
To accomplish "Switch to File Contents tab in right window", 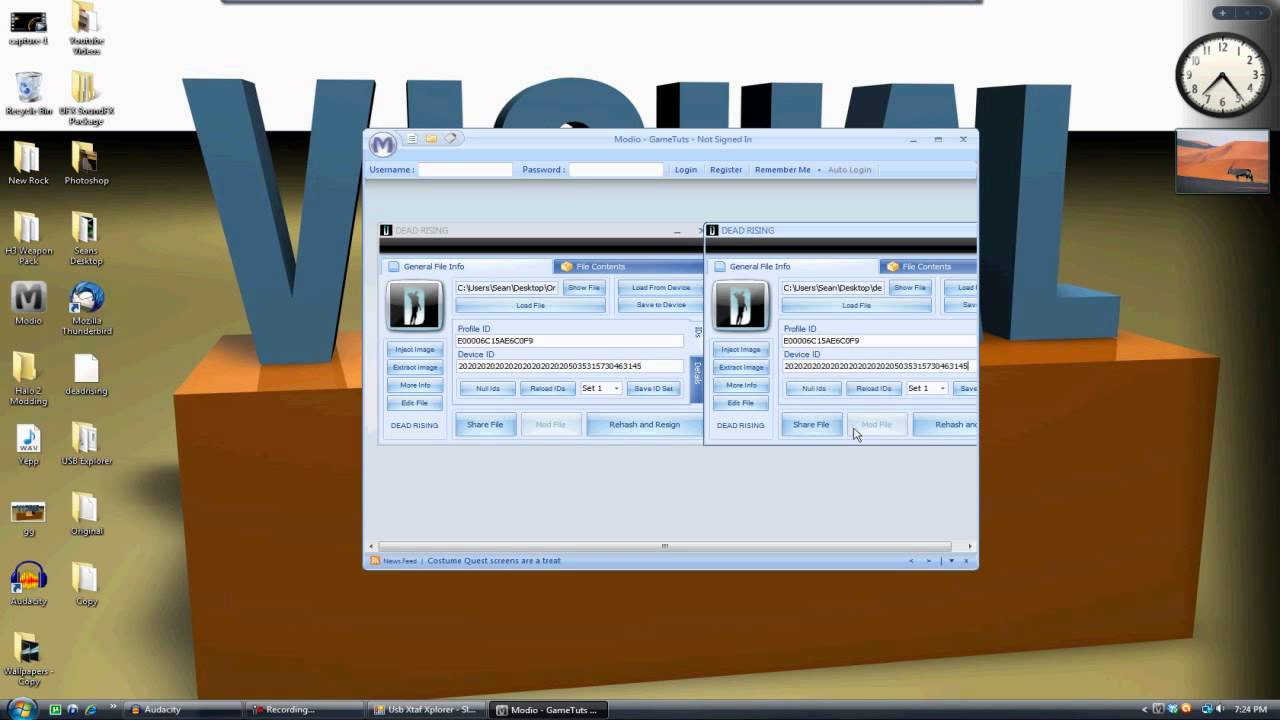I will [x=928, y=266].
